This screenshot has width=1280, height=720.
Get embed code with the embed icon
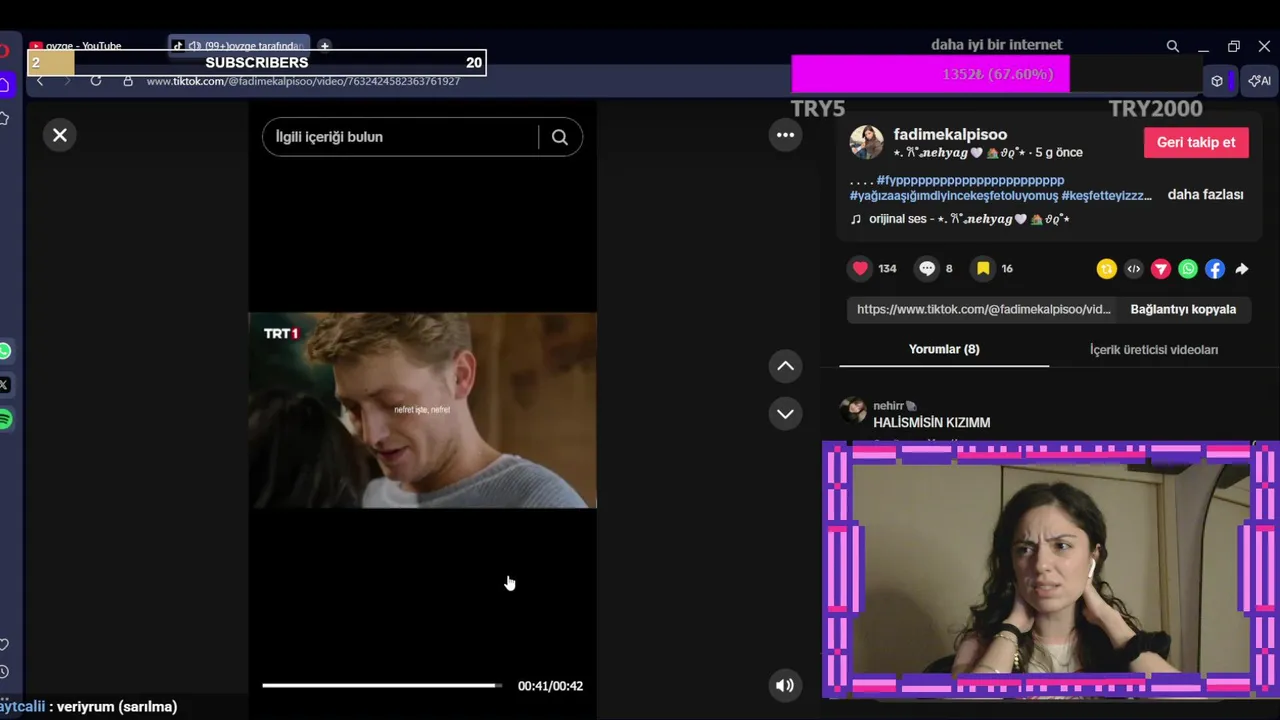(x=1133, y=269)
